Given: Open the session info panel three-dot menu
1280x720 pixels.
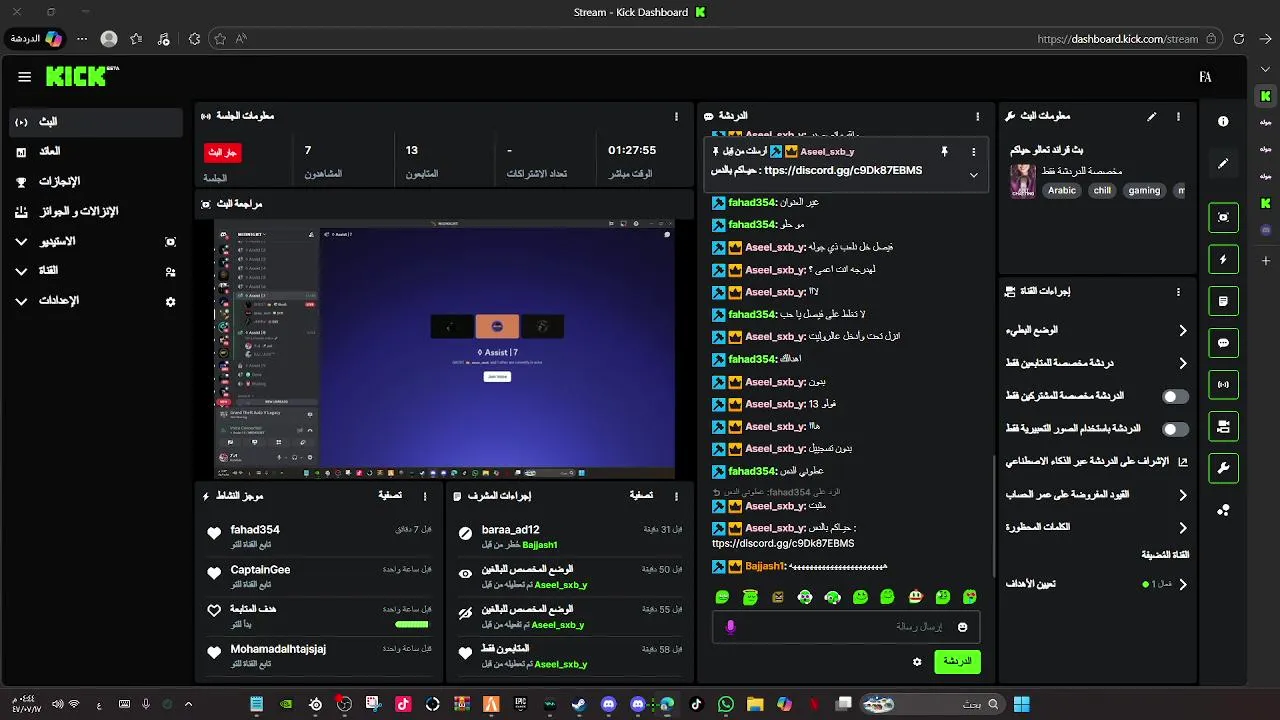Looking at the screenshot, I should pyautogui.click(x=677, y=117).
